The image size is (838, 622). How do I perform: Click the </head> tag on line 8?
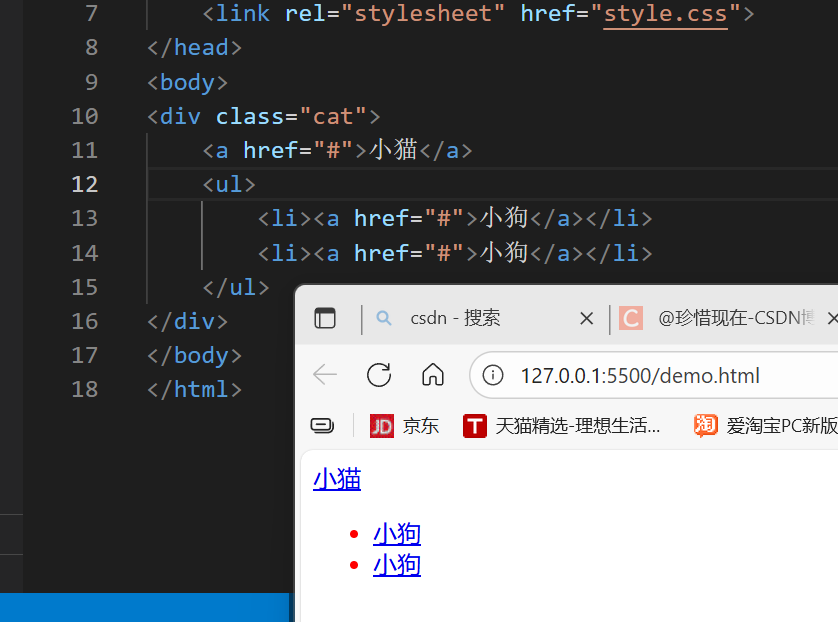[x=195, y=48]
